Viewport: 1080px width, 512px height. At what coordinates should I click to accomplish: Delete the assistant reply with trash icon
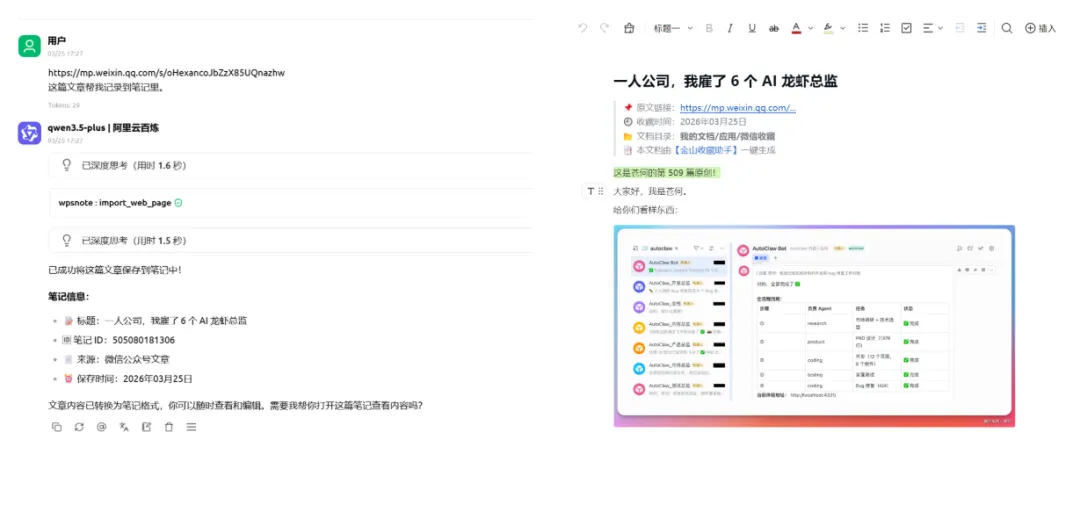click(169, 427)
